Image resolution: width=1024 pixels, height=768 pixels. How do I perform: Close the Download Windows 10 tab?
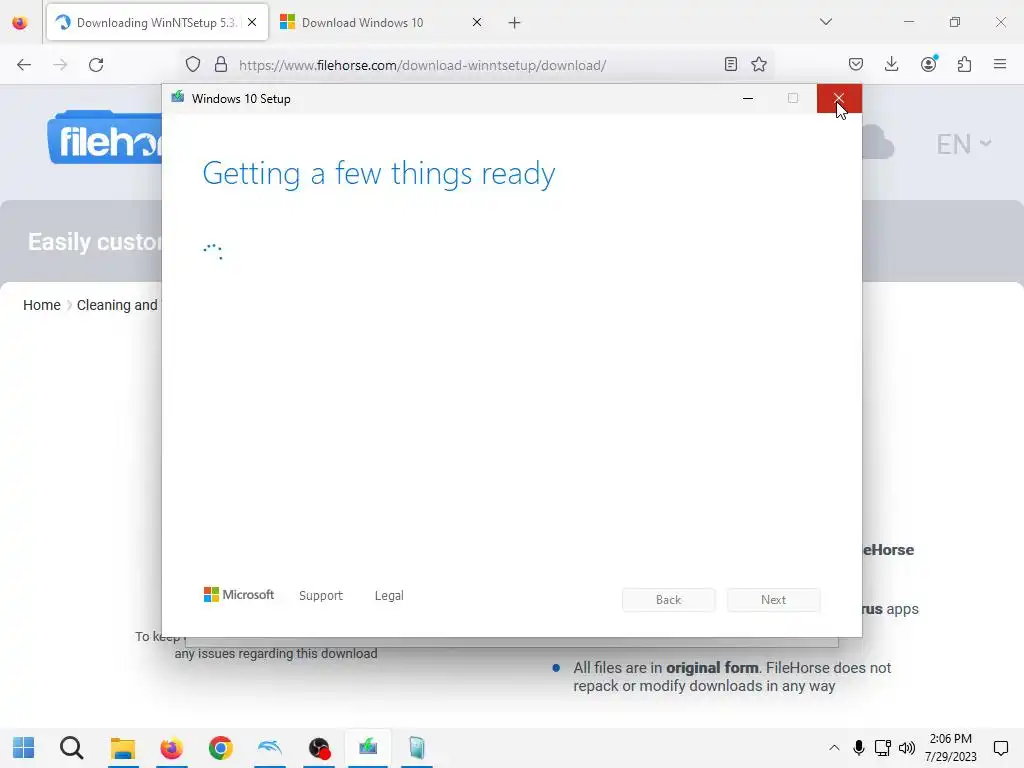point(477,22)
